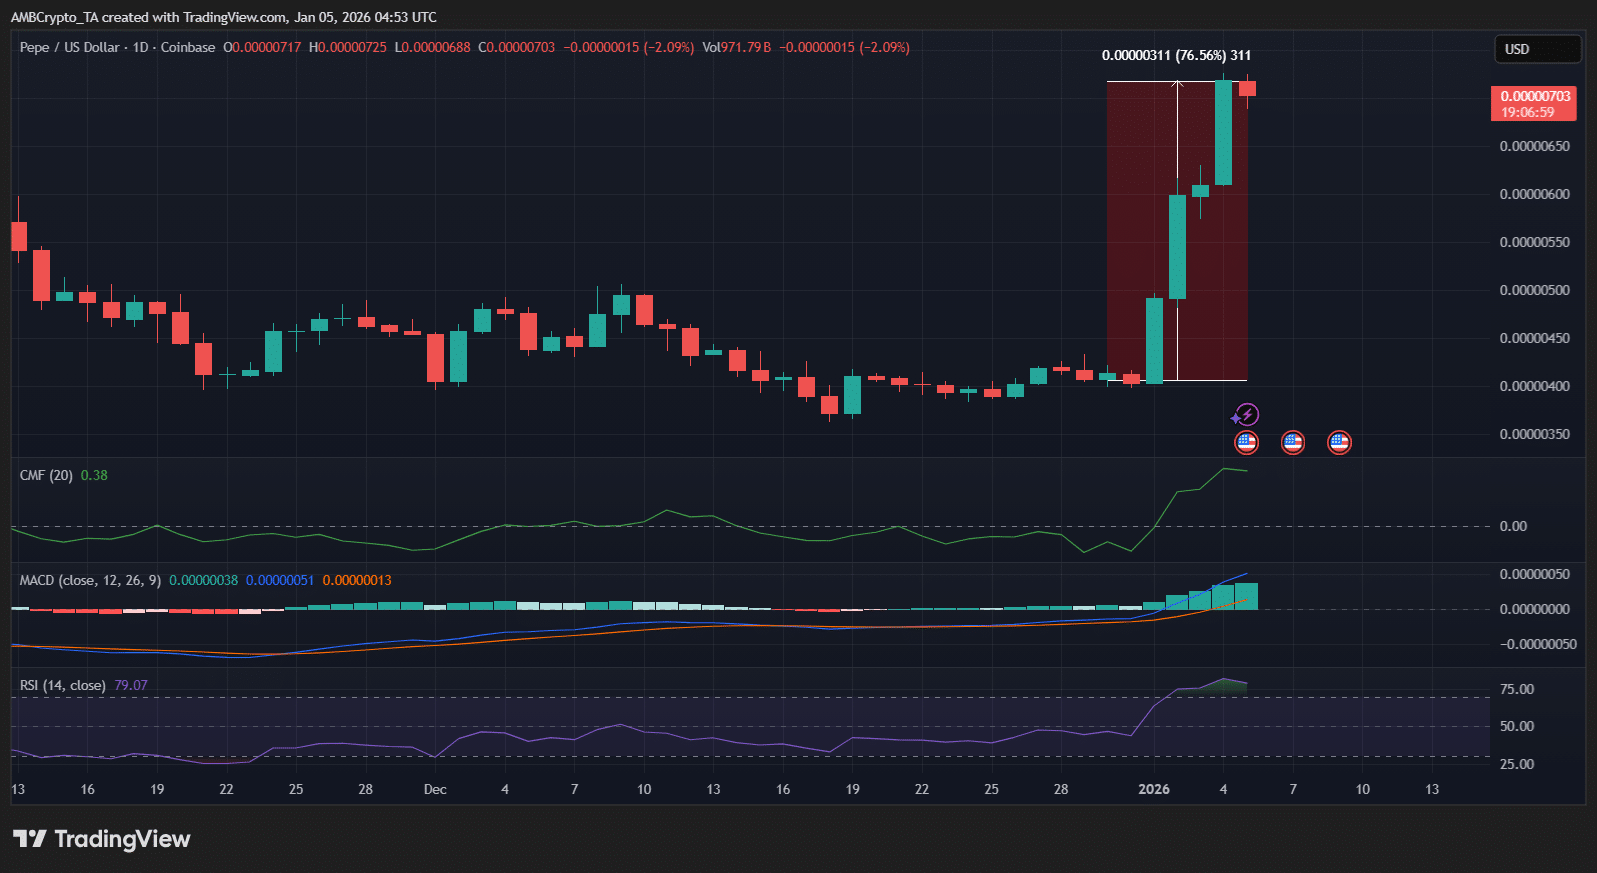Click the first US flag event marker
This screenshot has width=1597, height=873.
(x=1246, y=442)
